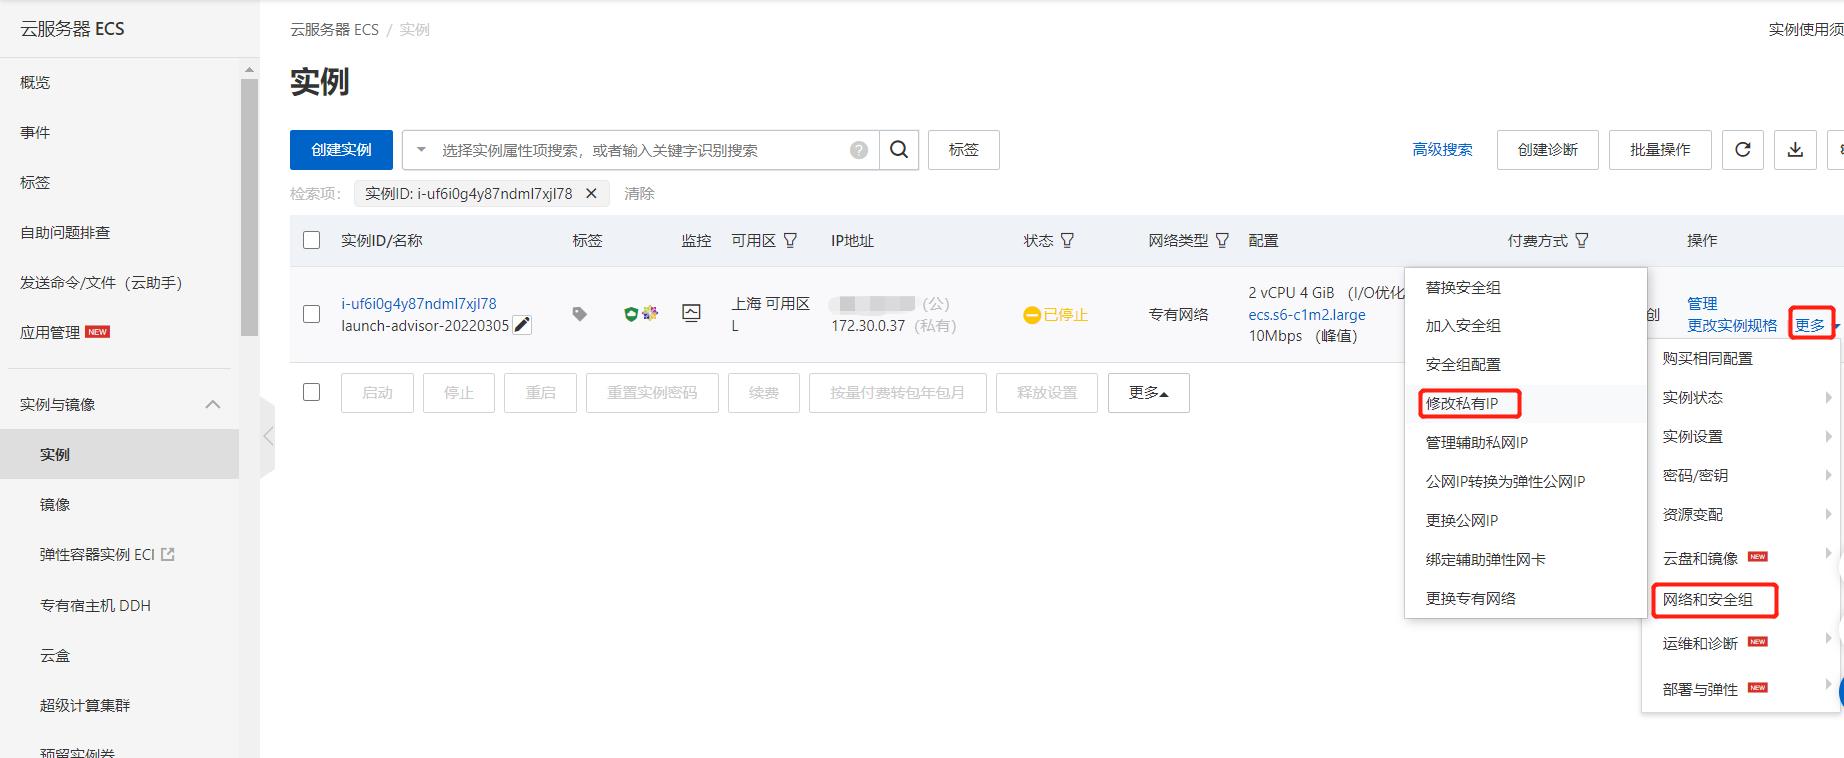Open 高级搜索 link
This screenshot has width=1844, height=758.
1442,150
